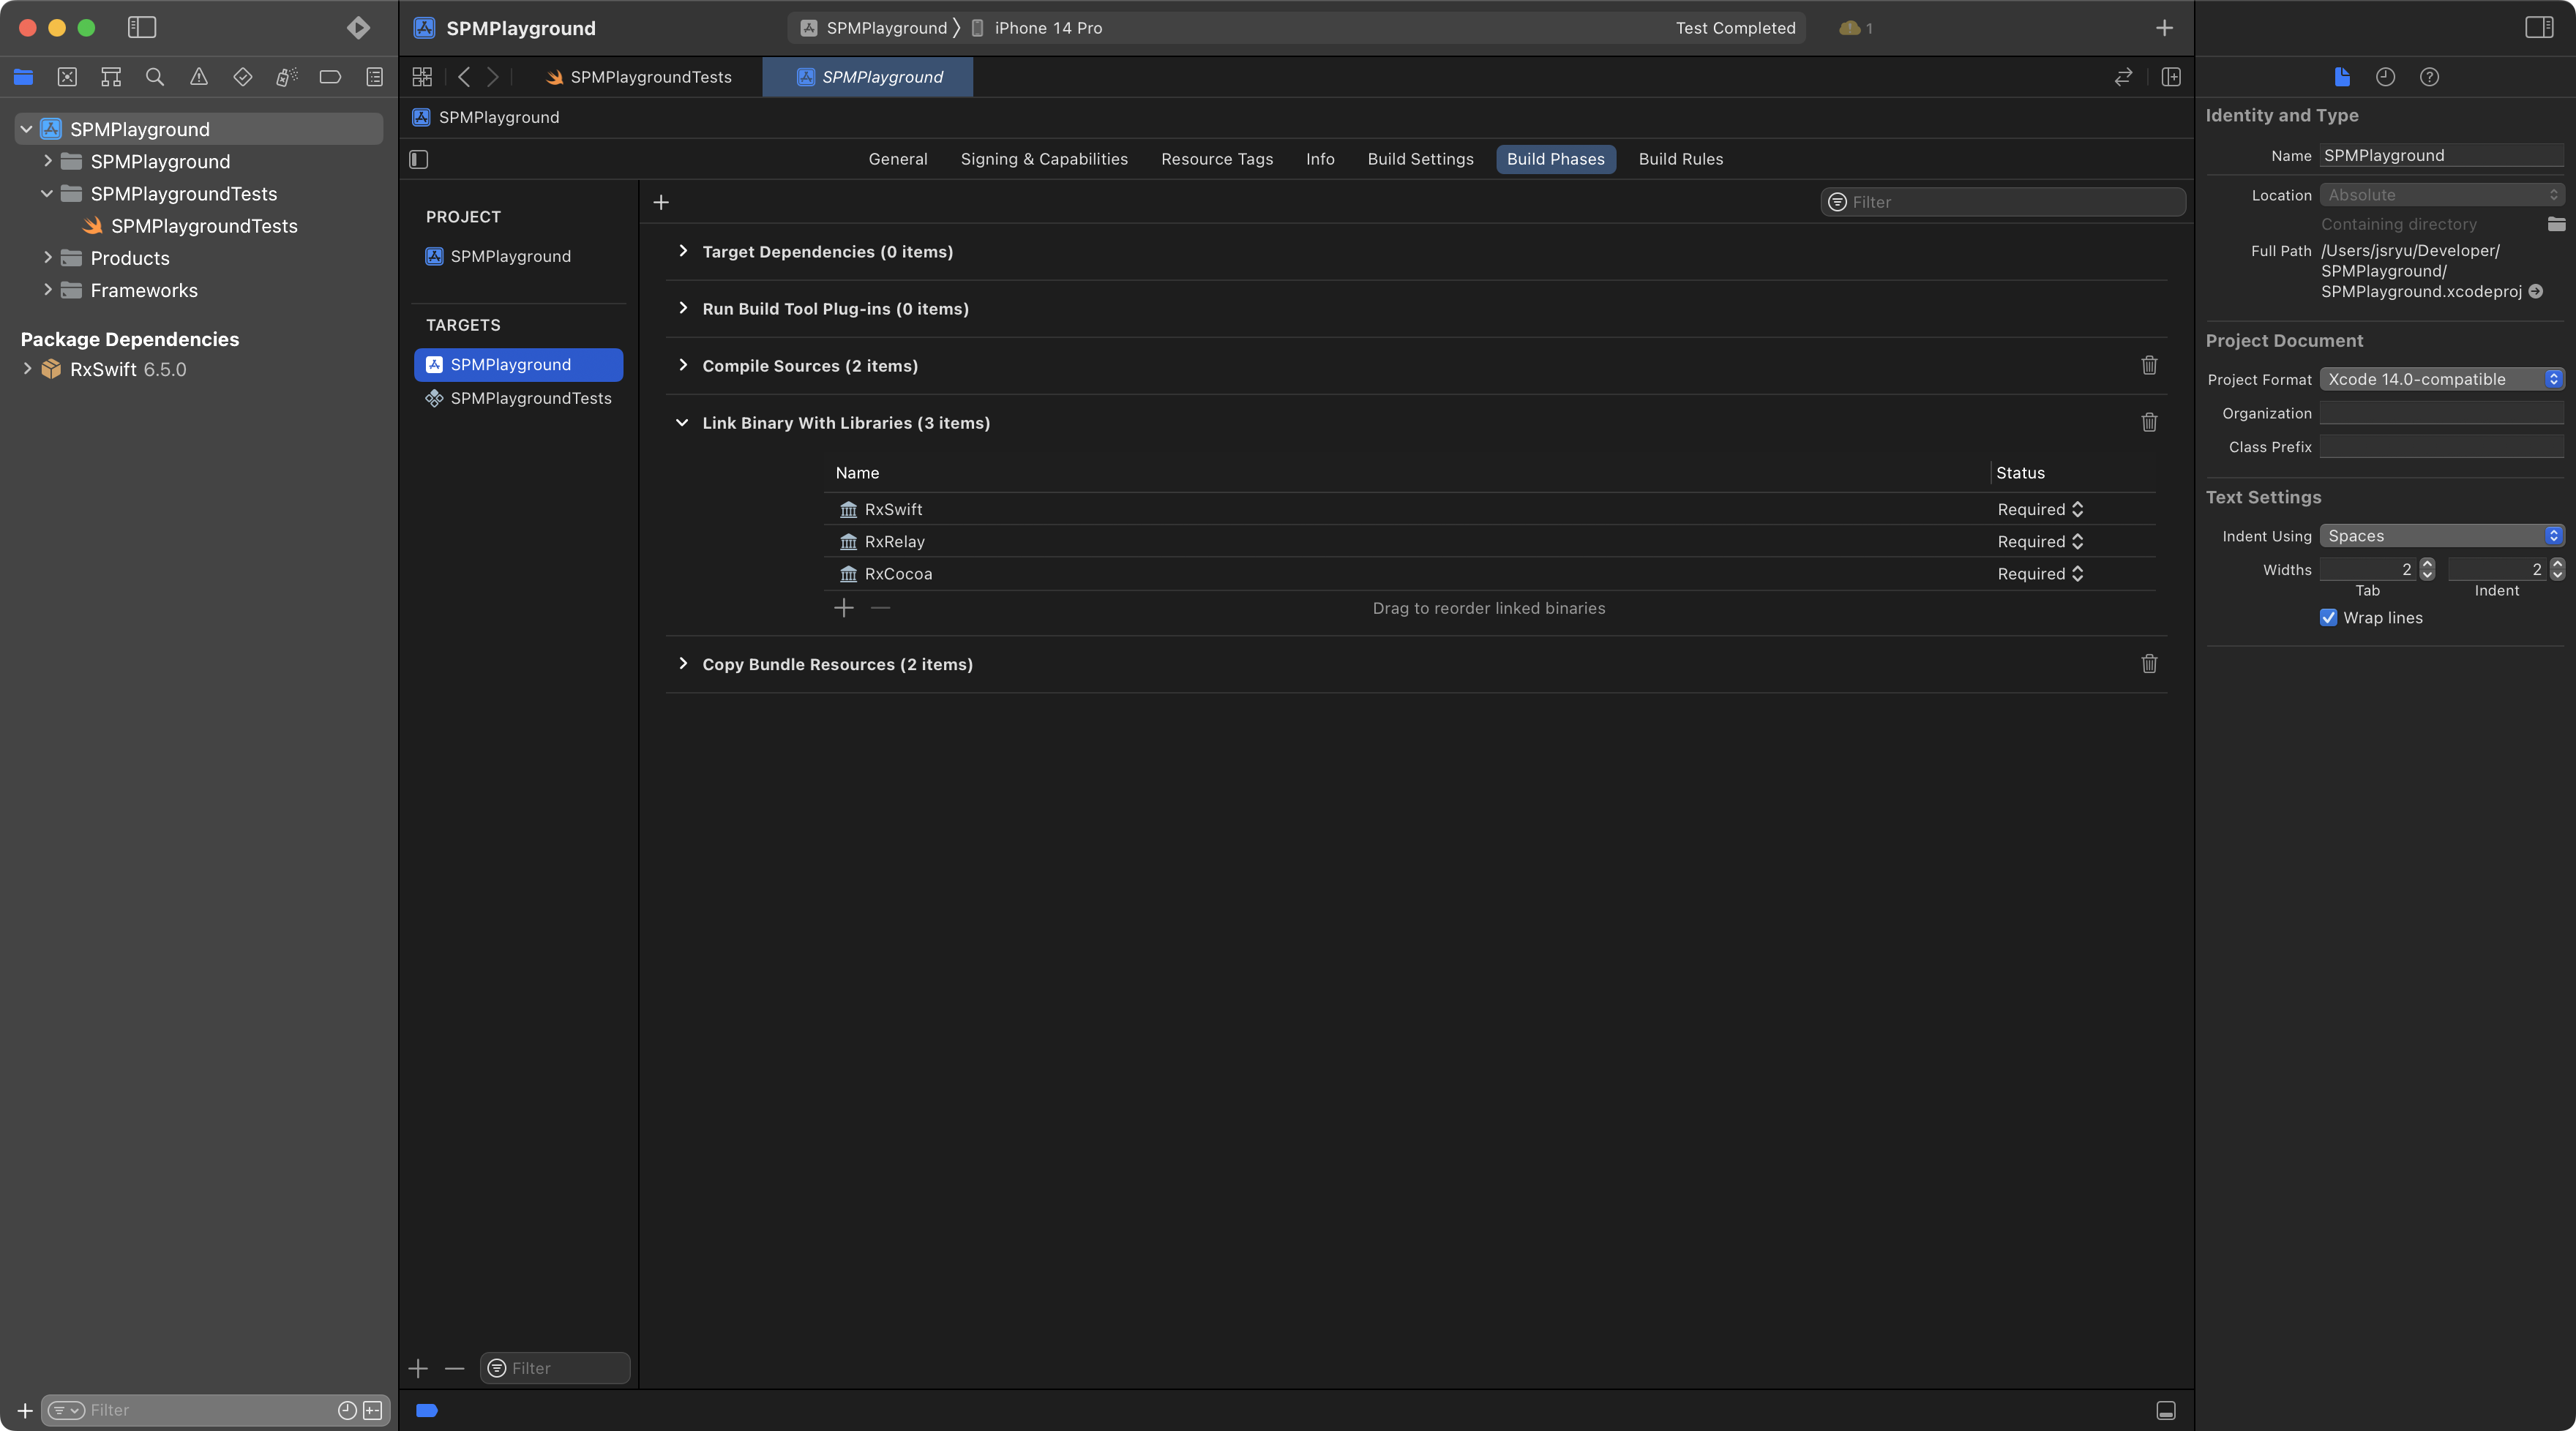Add a new target with plus
Image resolution: width=2576 pixels, height=1431 pixels.
[x=418, y=1368]
